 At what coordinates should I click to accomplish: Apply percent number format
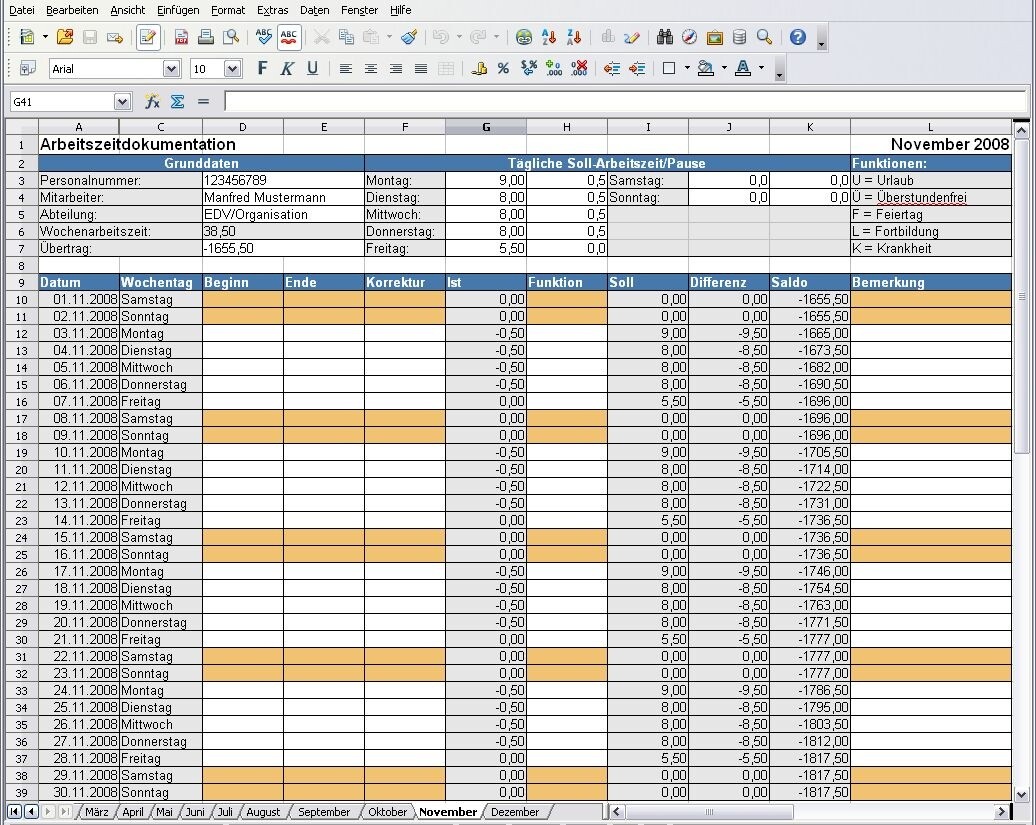[x=501, y=68]
